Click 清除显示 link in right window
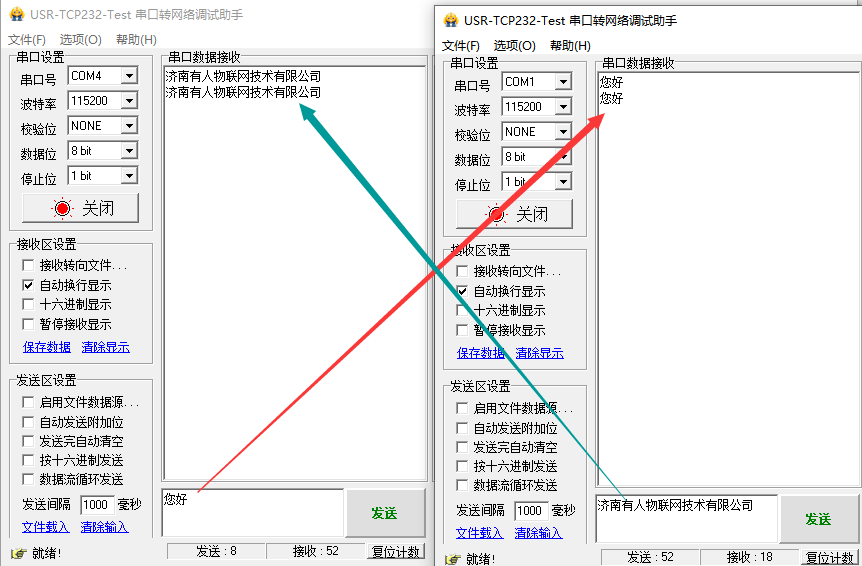 (x=540, y=353)
